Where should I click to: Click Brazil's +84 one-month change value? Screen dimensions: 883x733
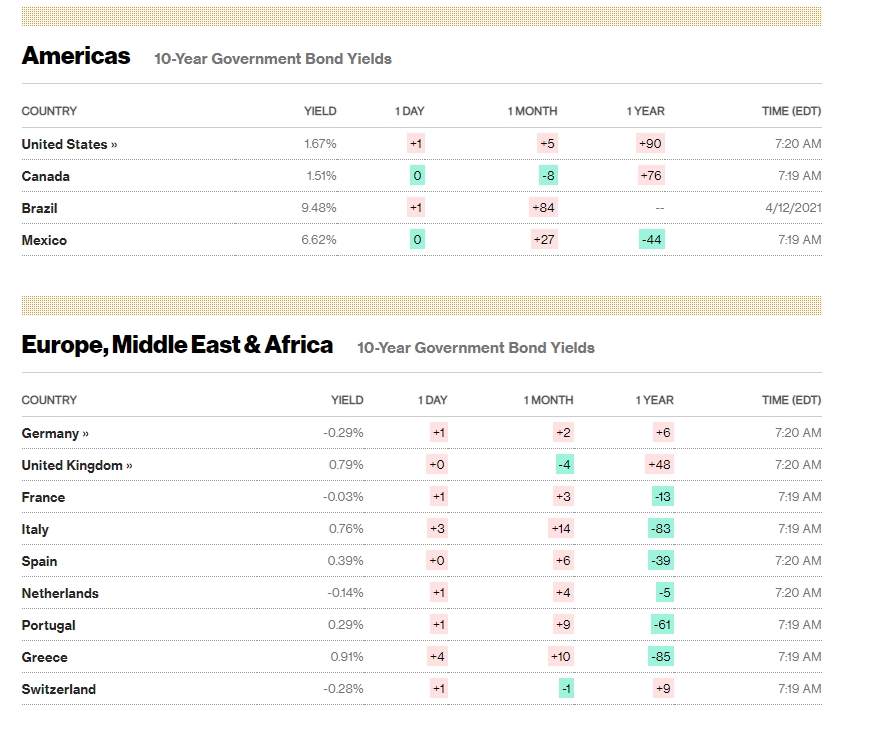click(545, 208)
